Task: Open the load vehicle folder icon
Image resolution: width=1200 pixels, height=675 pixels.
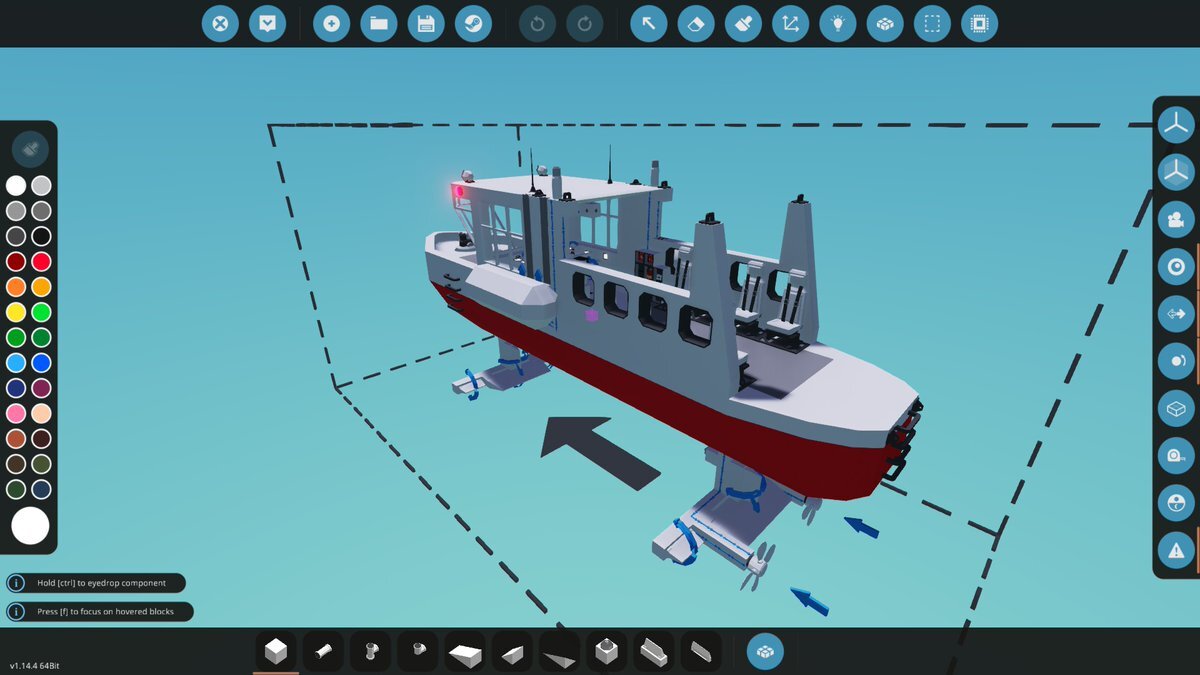Action: point(379,23)
